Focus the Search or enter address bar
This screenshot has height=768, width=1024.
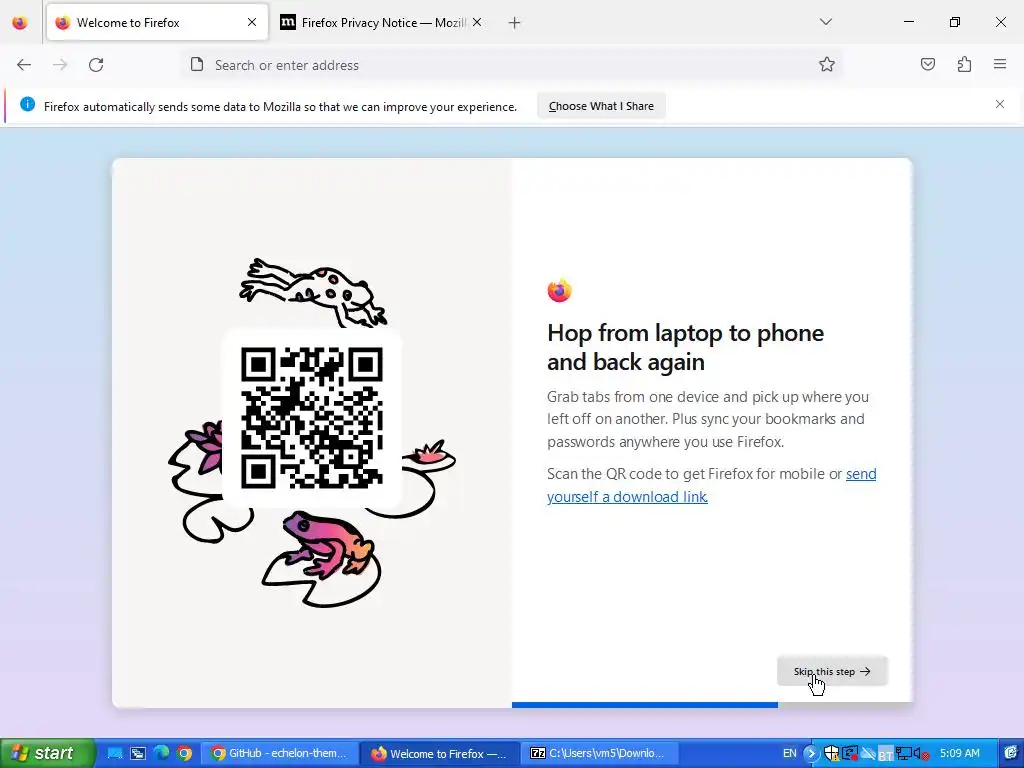coord(511,65)
